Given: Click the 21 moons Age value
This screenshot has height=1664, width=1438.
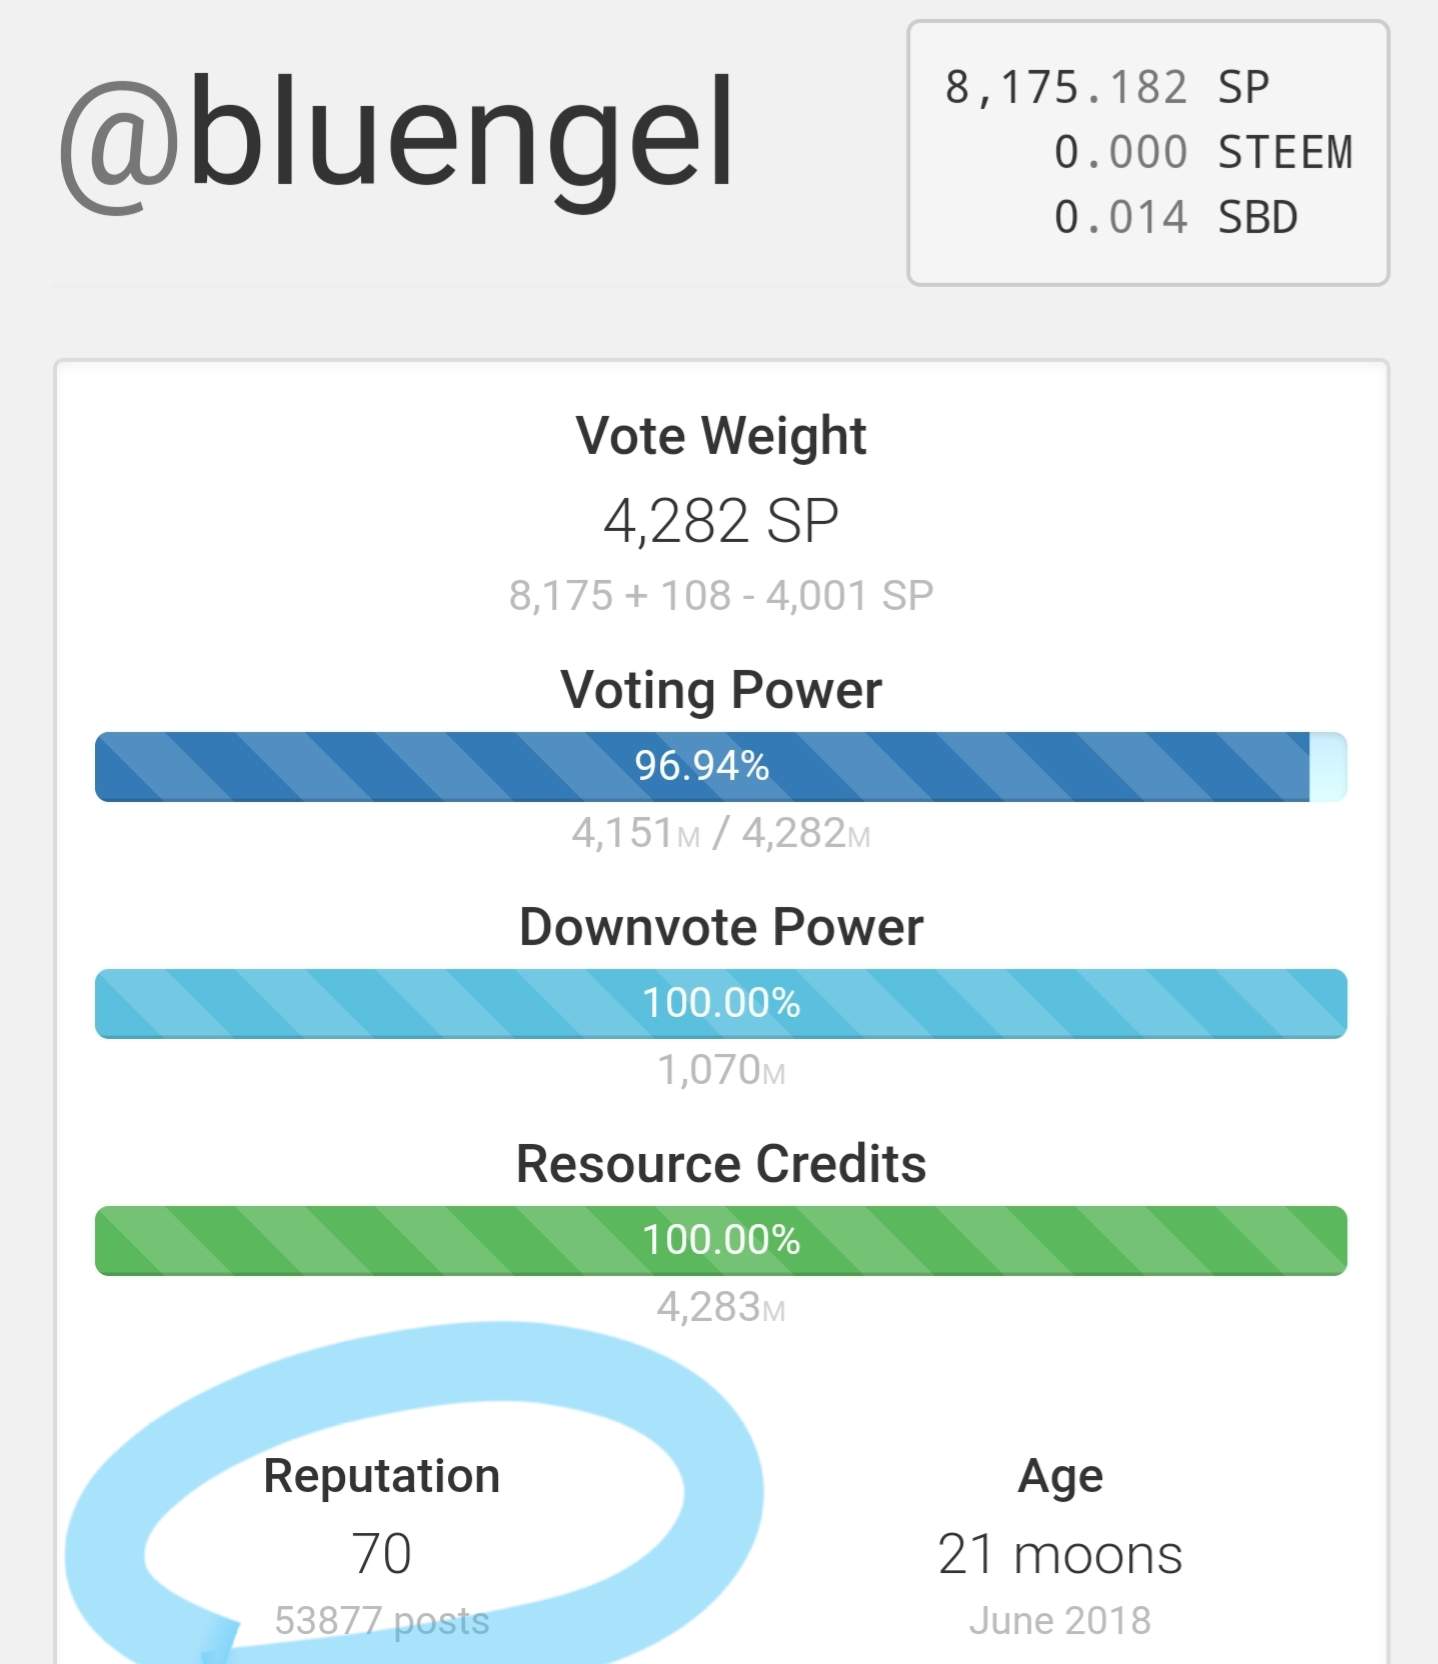Looking at the screenshot, I should pyautogui.click(x=1060, y=1555).
